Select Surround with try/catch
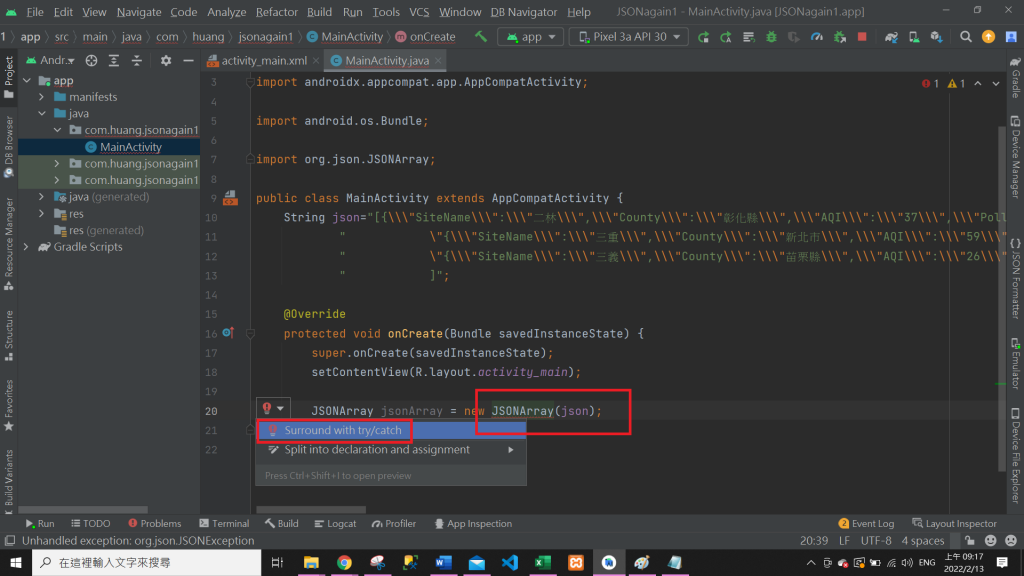The width and height of the screenshot is (1024, 576). (x=391, y=430)
